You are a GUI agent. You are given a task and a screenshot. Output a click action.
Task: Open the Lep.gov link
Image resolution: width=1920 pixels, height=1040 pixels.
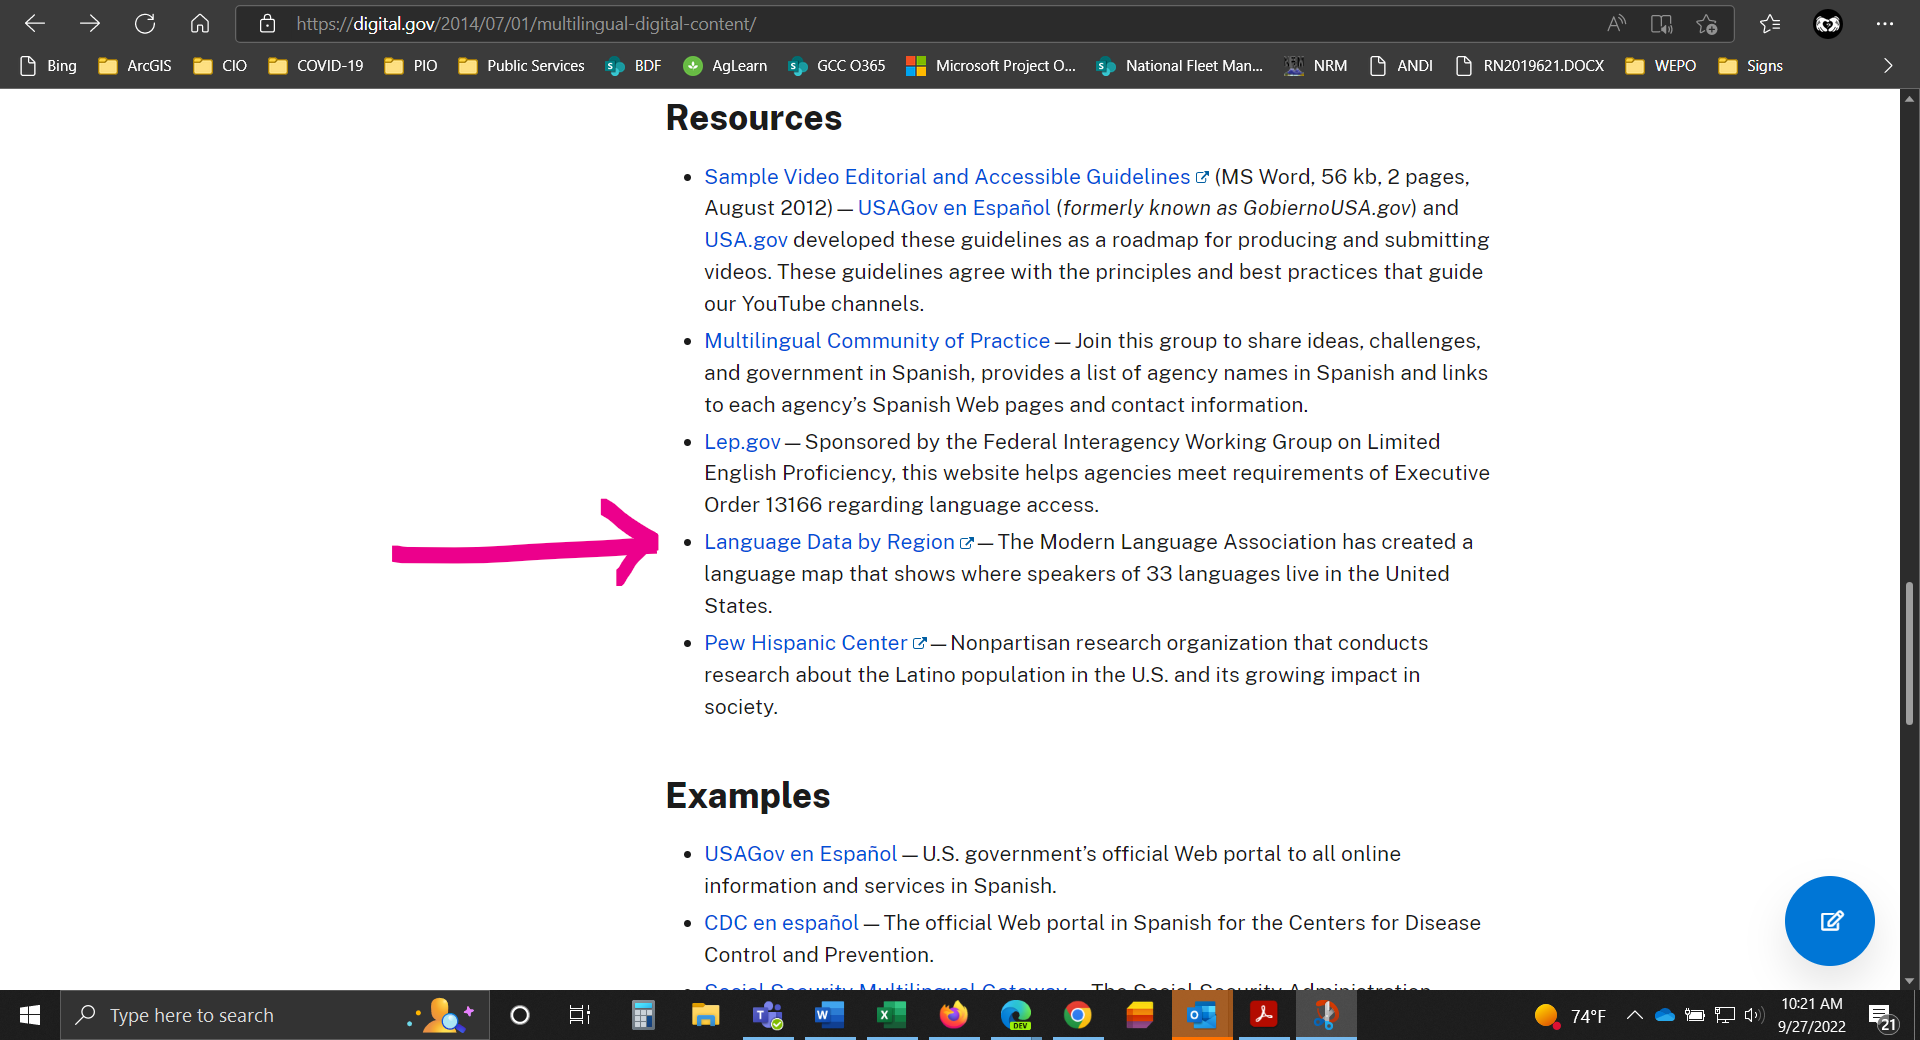point(741,442)
